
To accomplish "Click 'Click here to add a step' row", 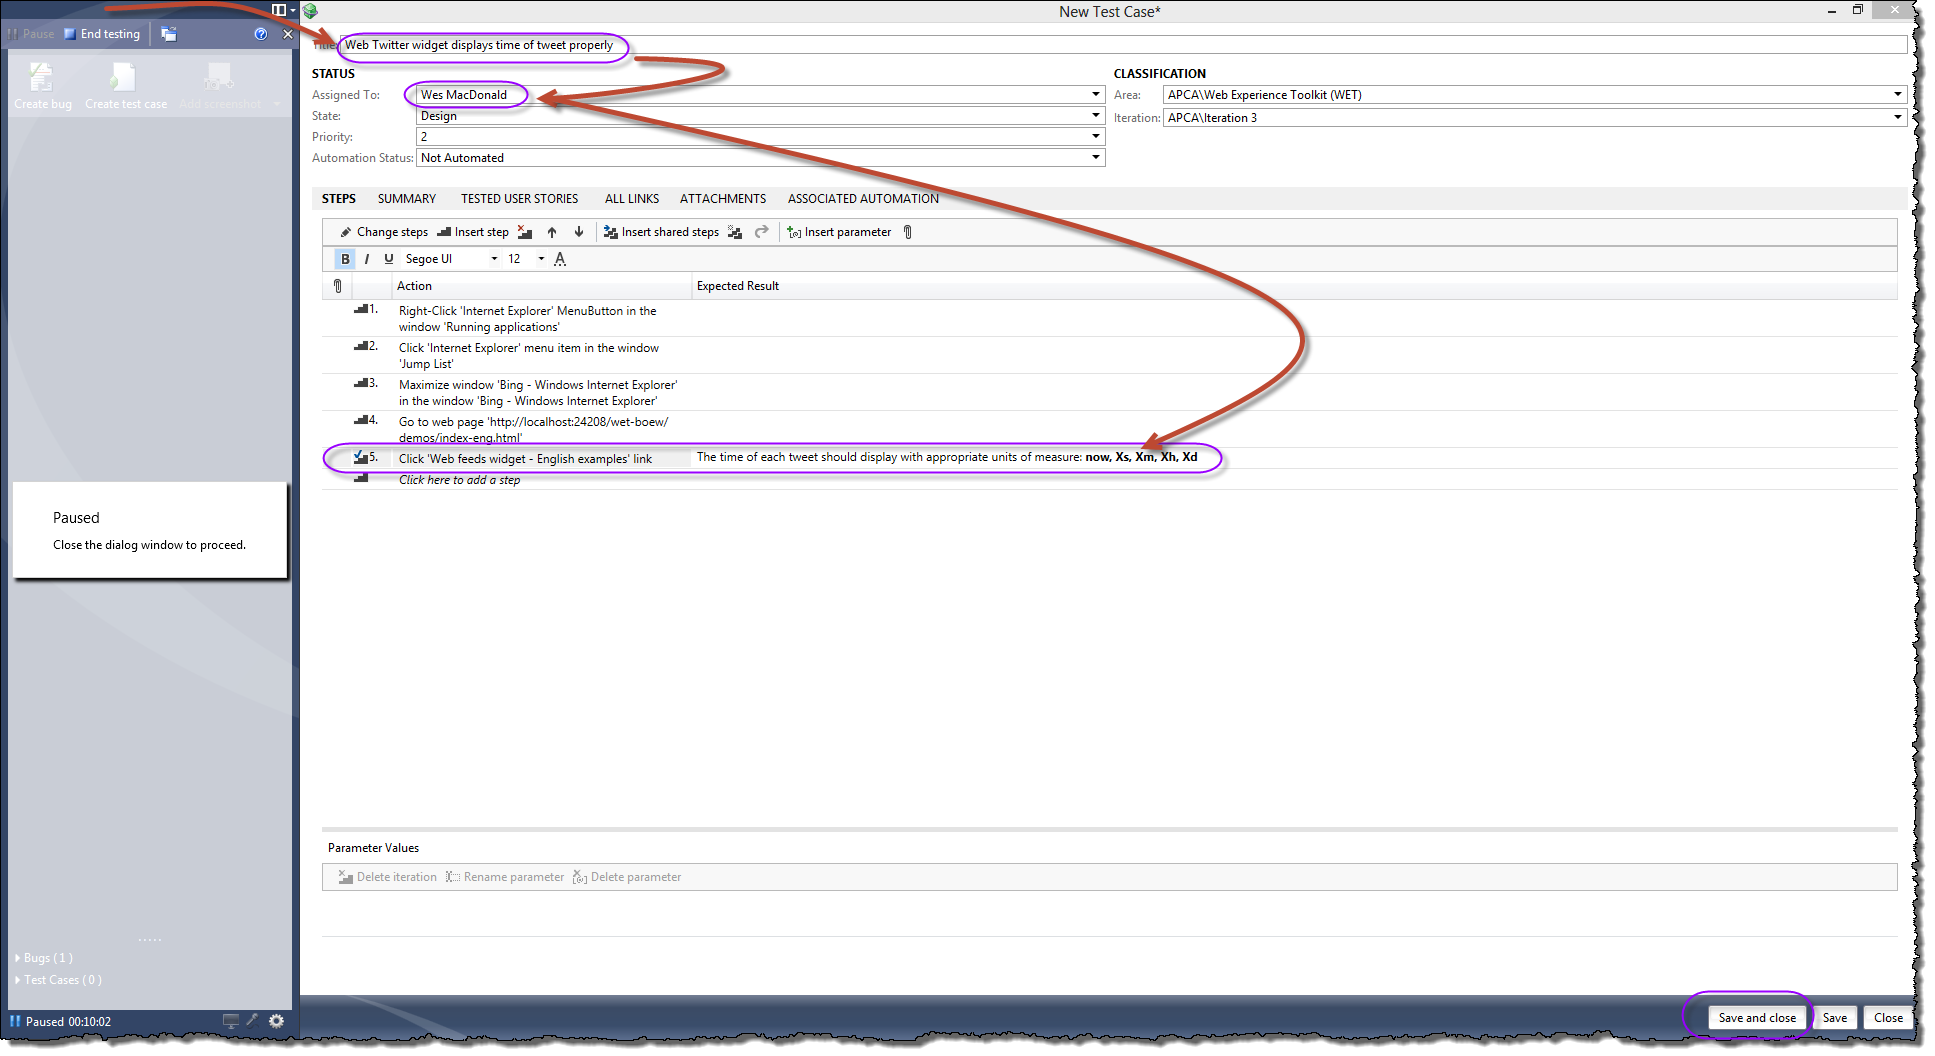I will point(459,480).
